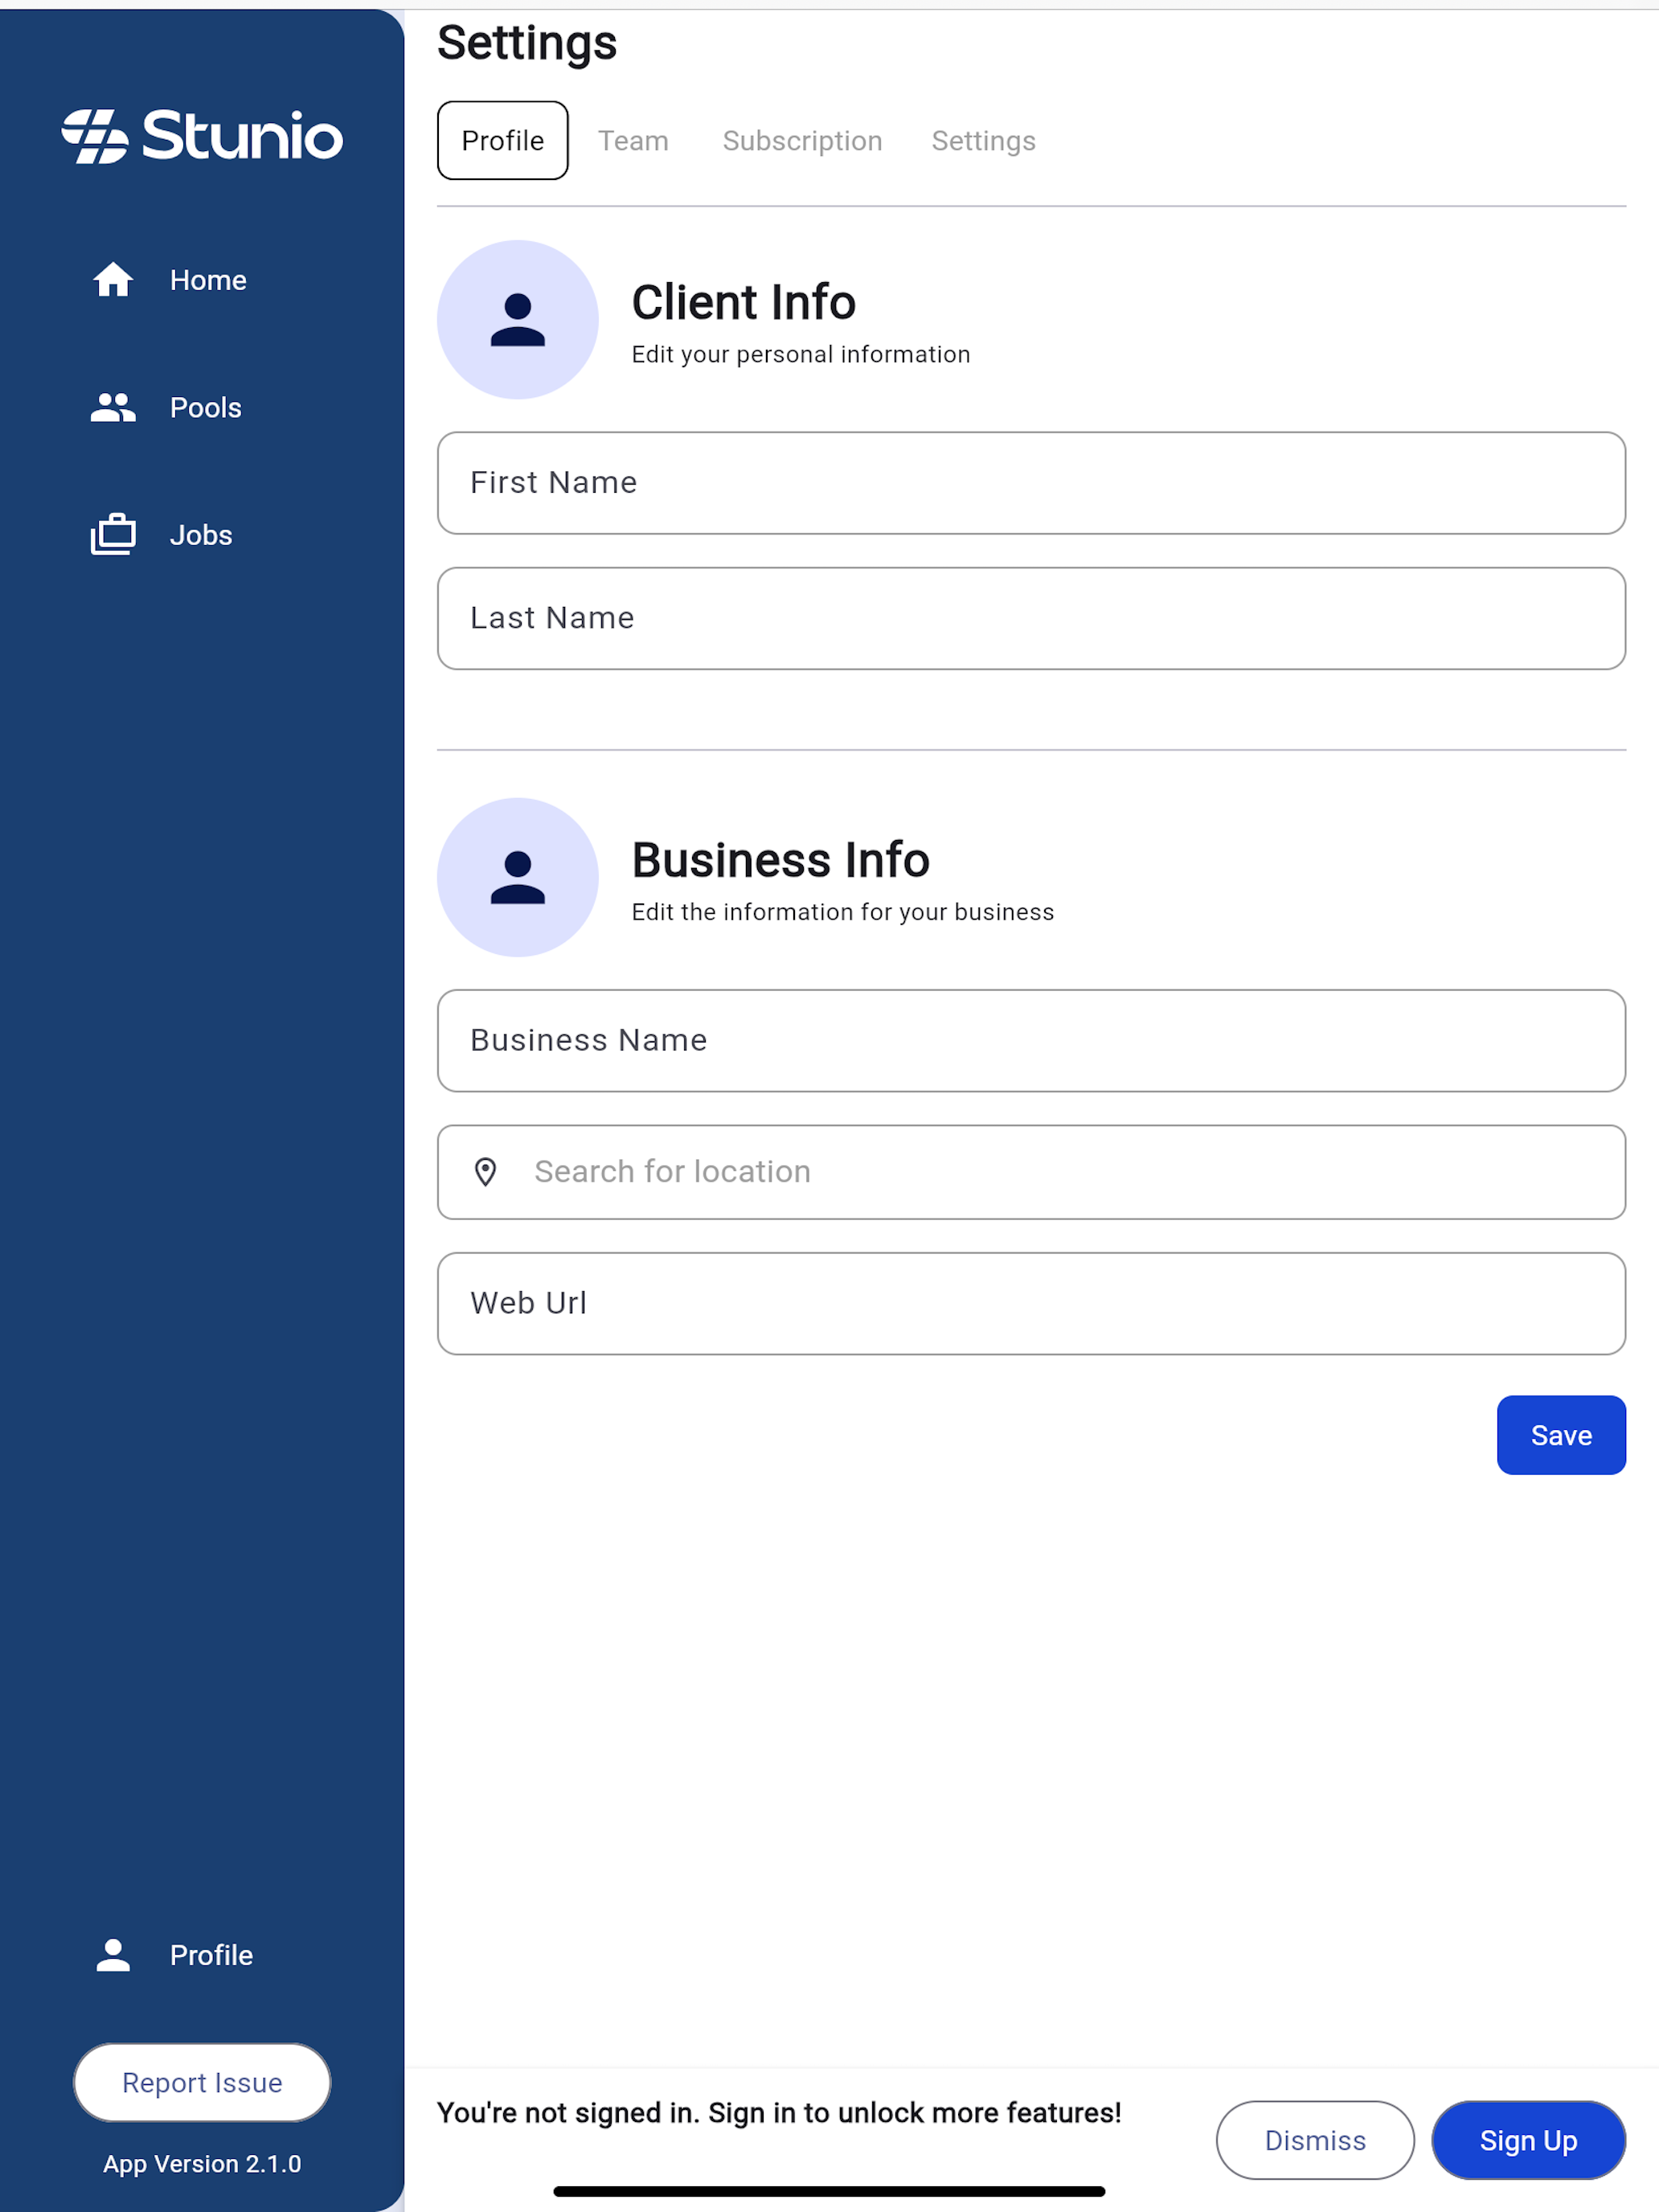Focus the First Name field
The height and width of the screenshot is (2212, 1659).
[1031, 483]
